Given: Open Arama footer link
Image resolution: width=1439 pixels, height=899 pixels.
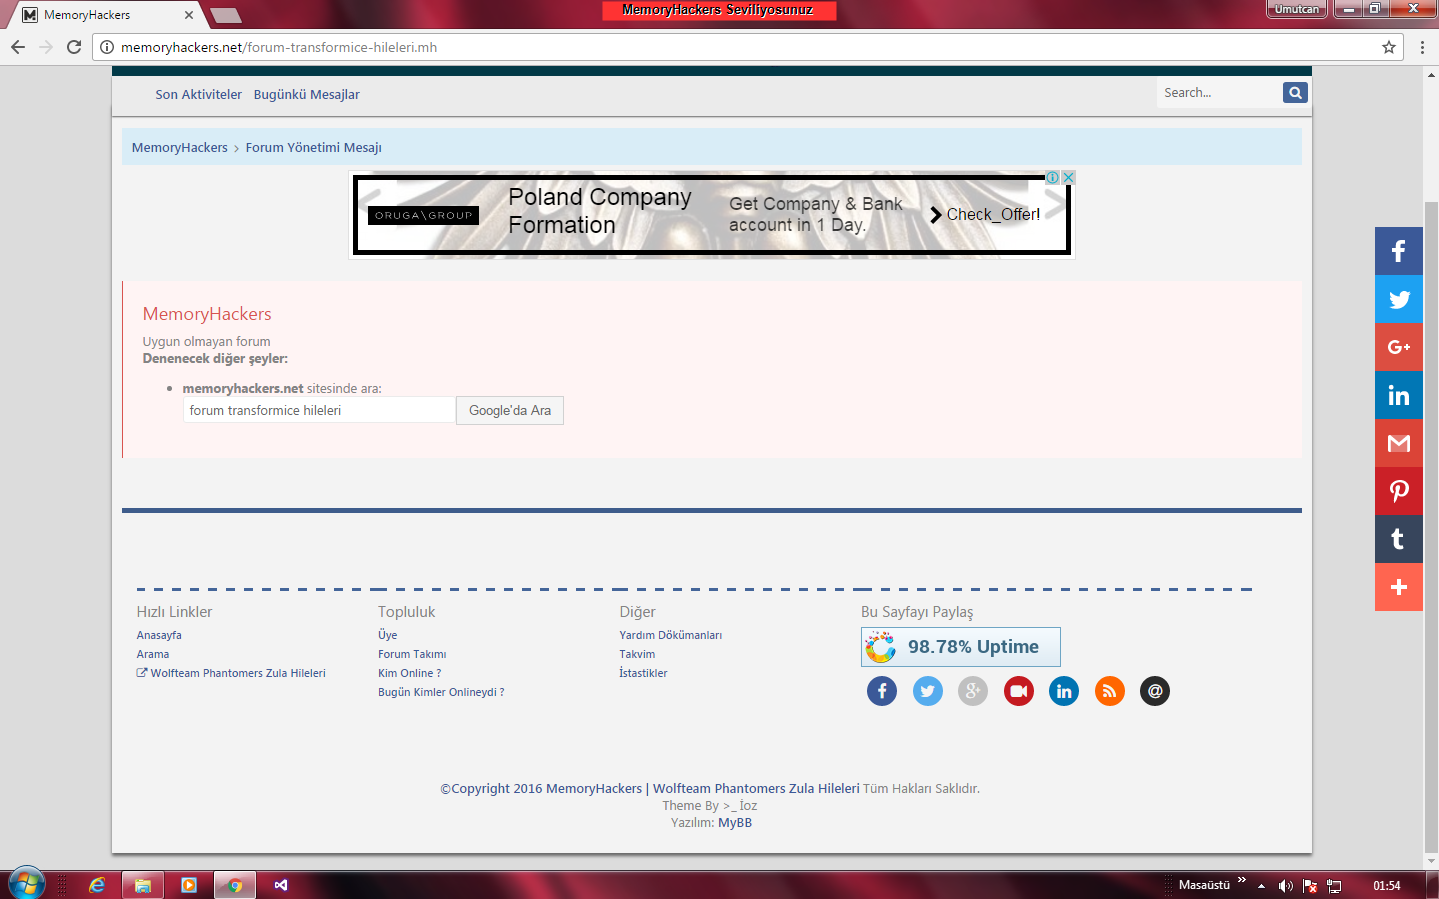Looking at the screenshot, I should point(153,654).
